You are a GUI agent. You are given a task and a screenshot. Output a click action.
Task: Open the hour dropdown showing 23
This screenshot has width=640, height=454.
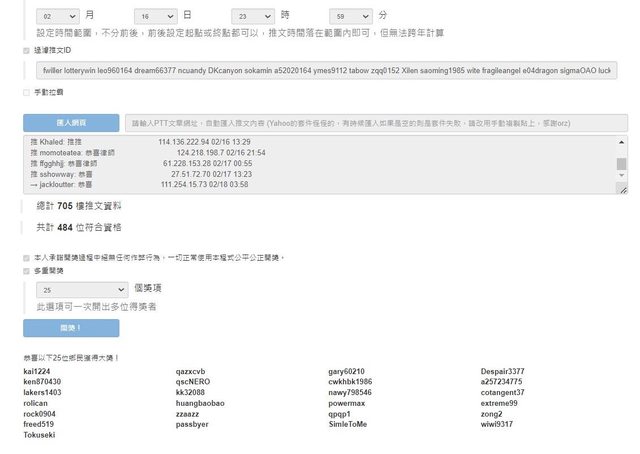tap(253, 16)
